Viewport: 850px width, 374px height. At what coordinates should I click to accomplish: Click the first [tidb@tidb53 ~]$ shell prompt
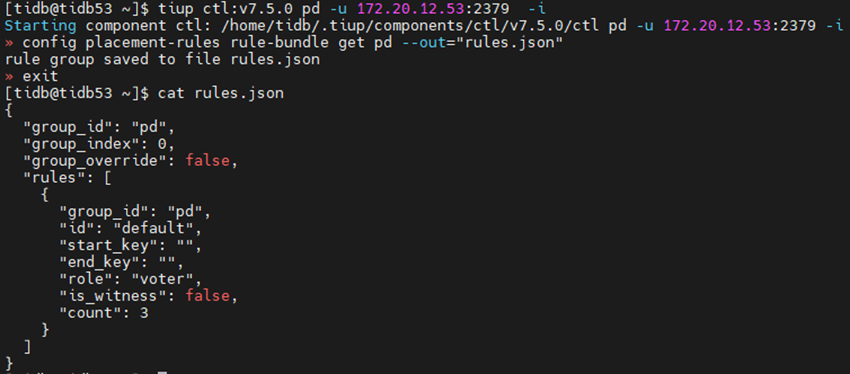coord(76,9)
